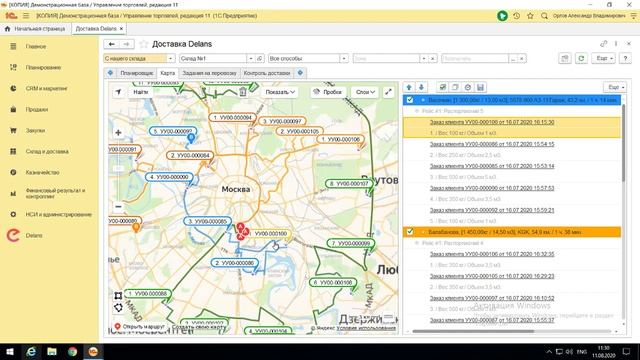Click the save diskette icon in routes toolbar
The width and height of the screenshot is (640, 360).
click(x=480, y=87)
